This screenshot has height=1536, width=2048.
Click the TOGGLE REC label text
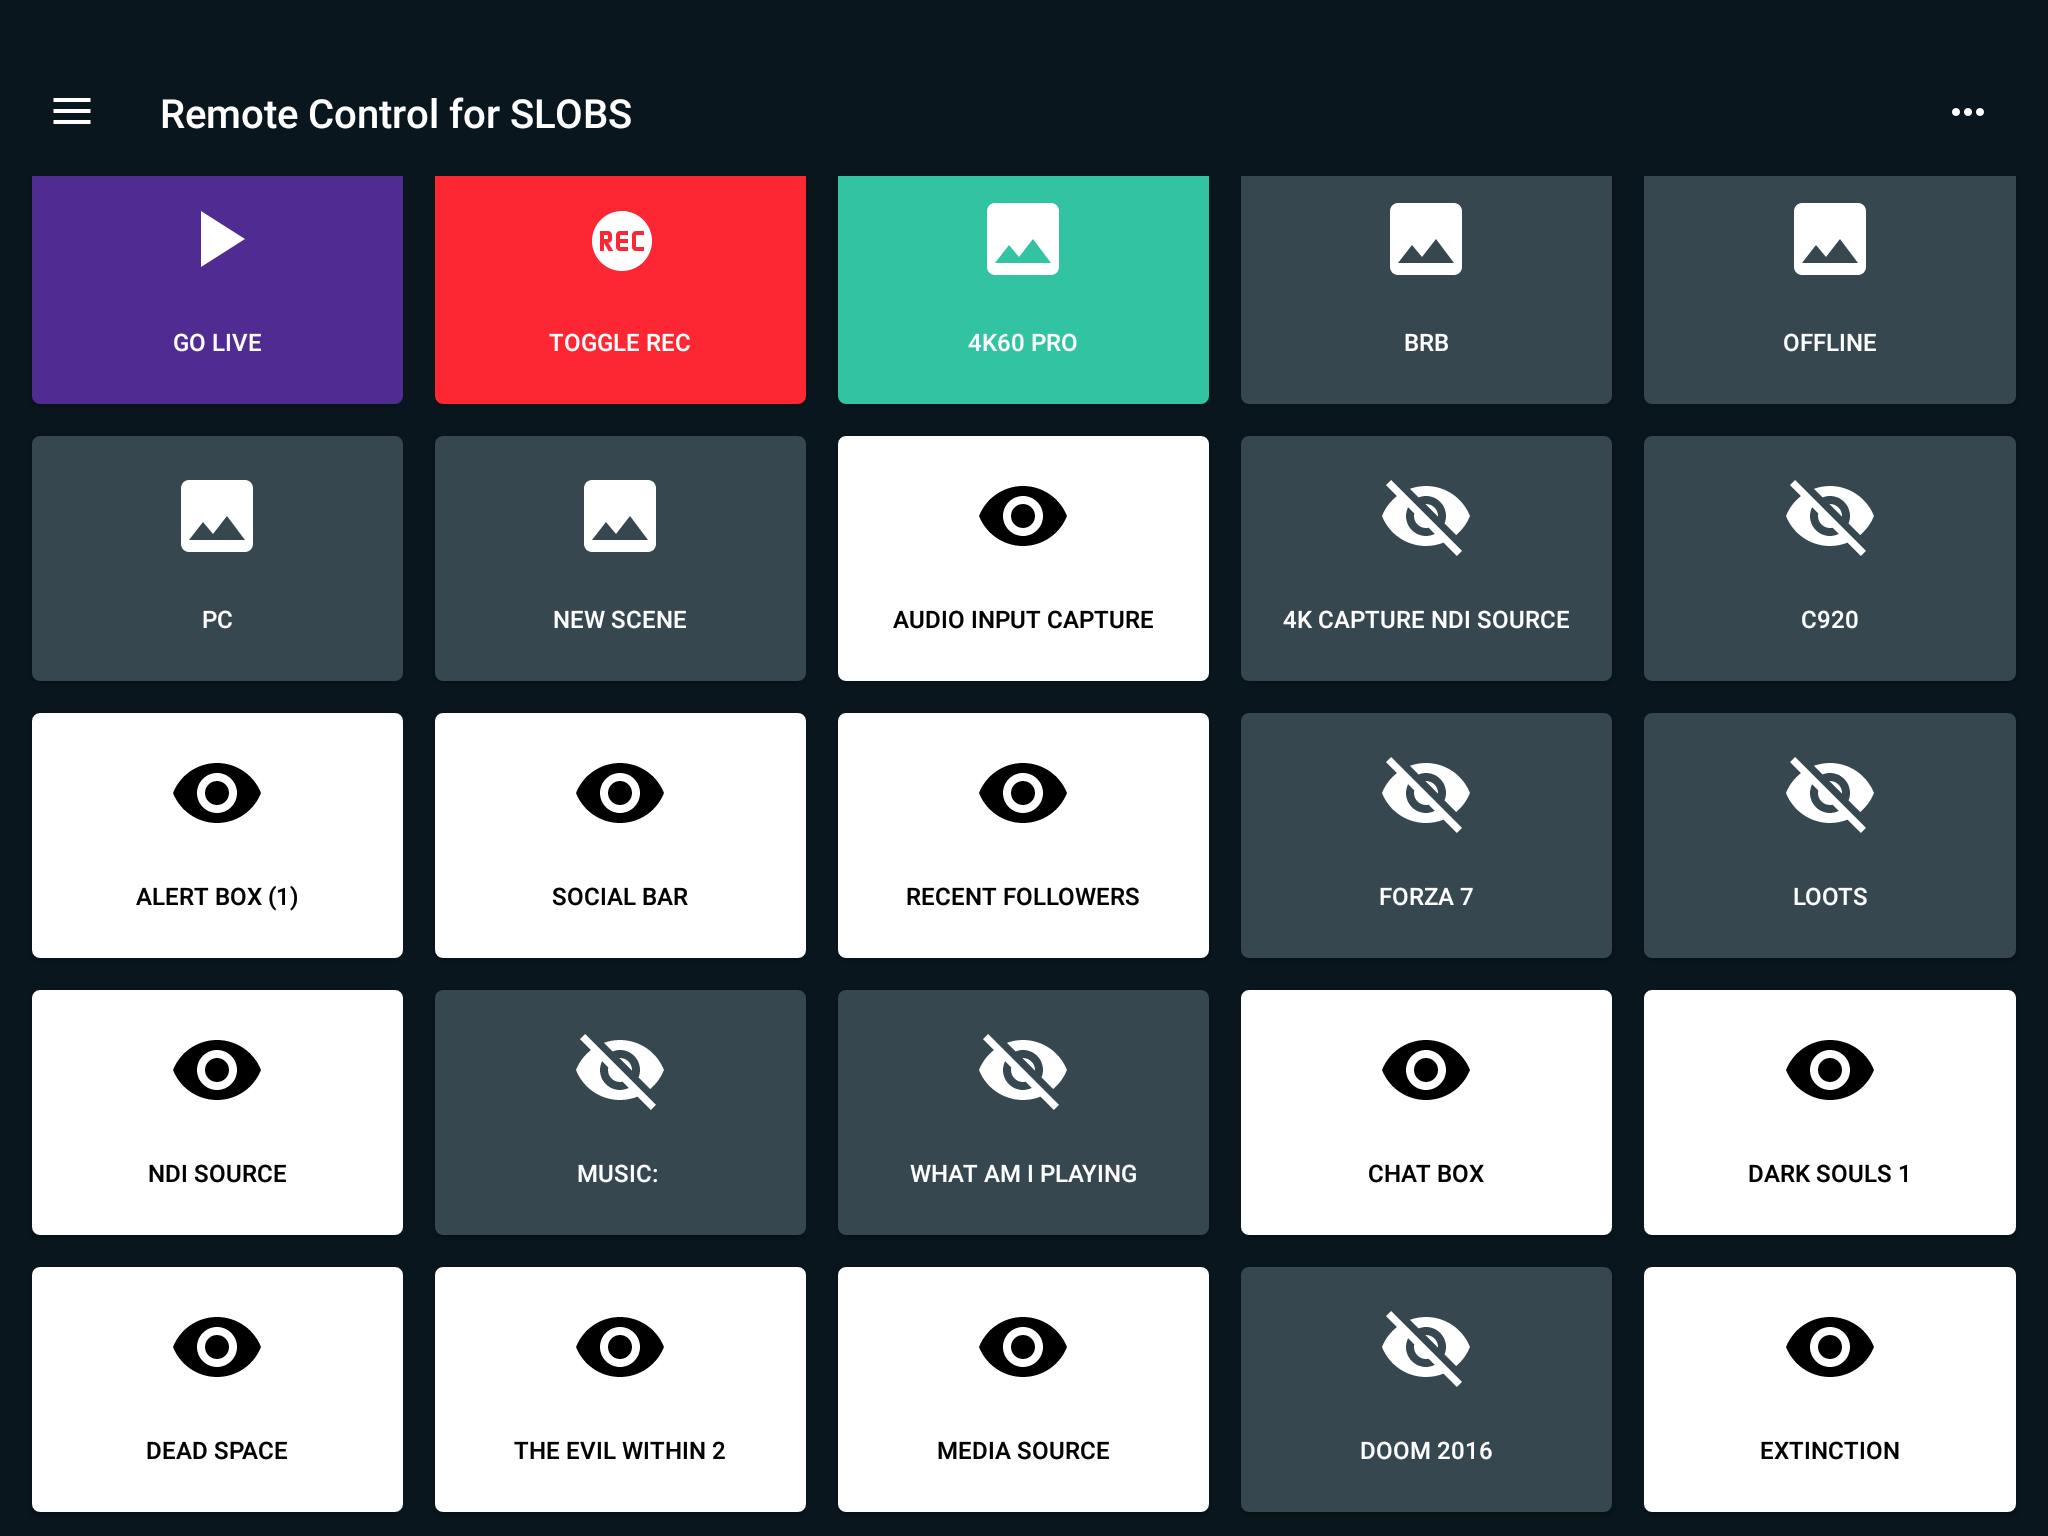click(x=620, y=343)
